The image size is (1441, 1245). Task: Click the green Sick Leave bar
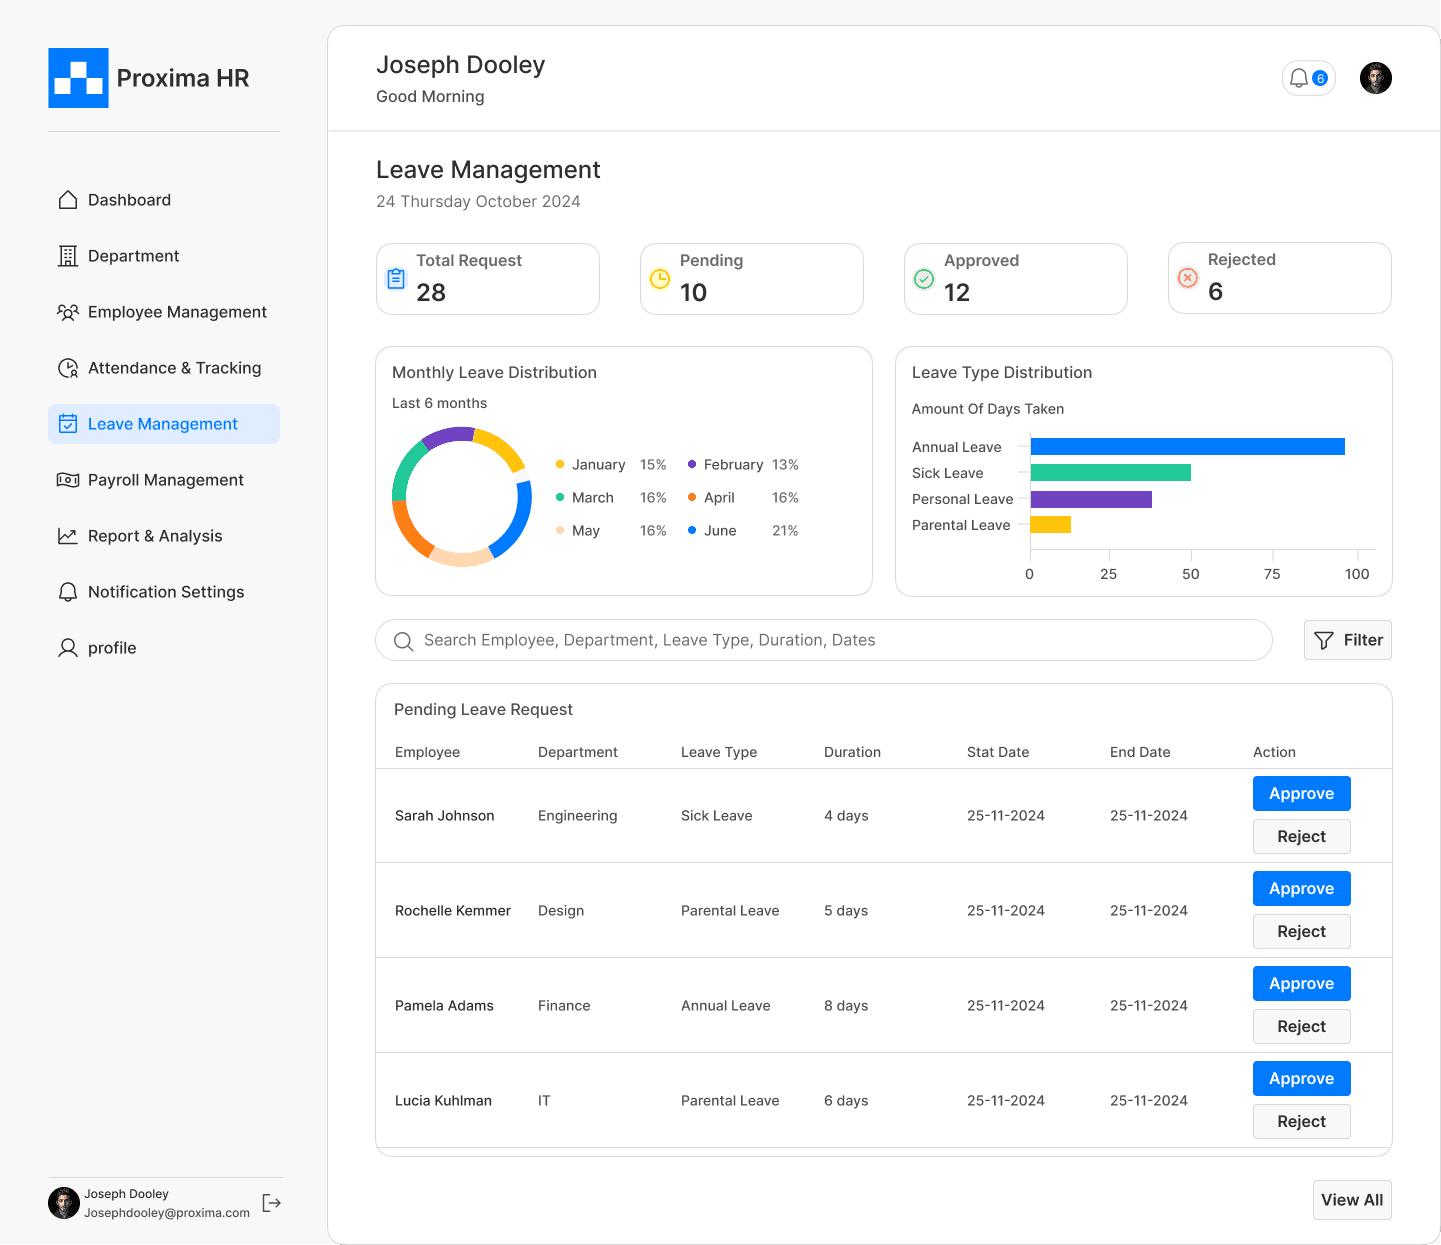[x=1111, y=473]
